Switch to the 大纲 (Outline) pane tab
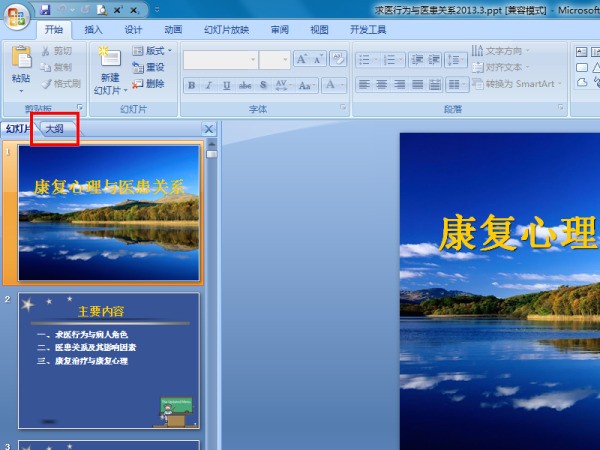Image resolution: width=600 pixels, height=450 pixels. [54, 129]
